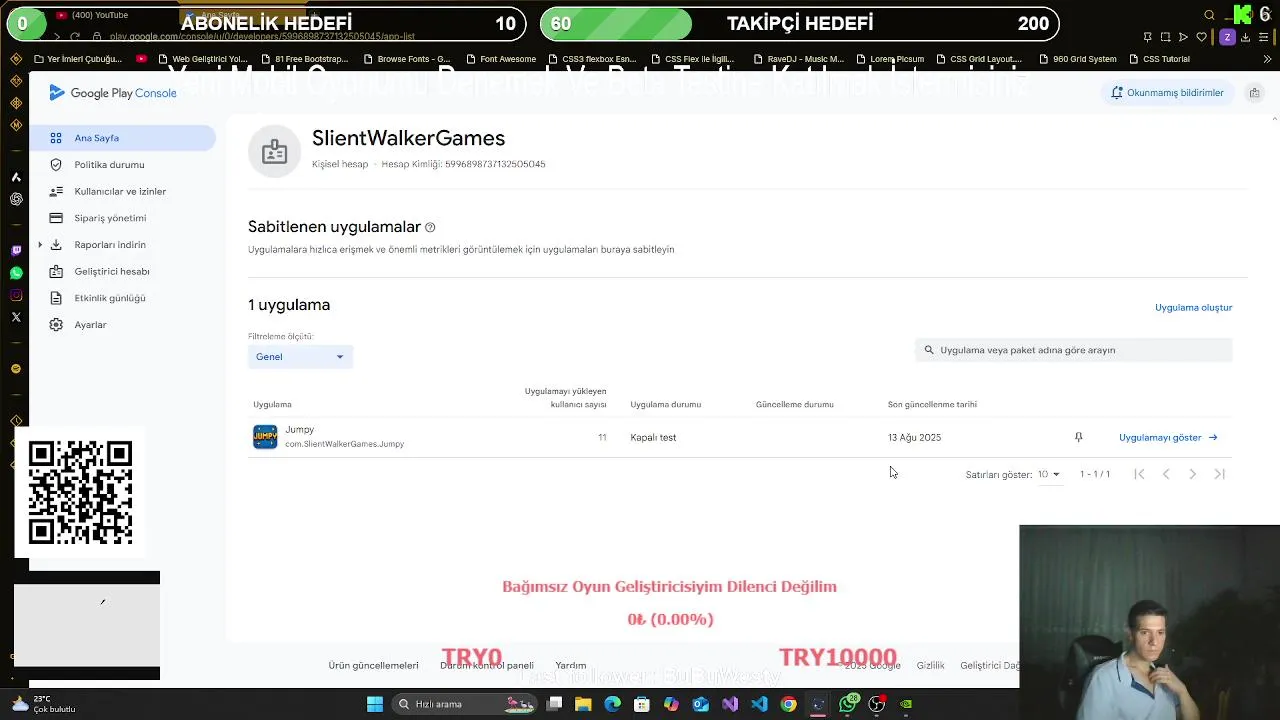
Task: Open WhatsApp from taskbar
Action: click(x=848, y=704)
